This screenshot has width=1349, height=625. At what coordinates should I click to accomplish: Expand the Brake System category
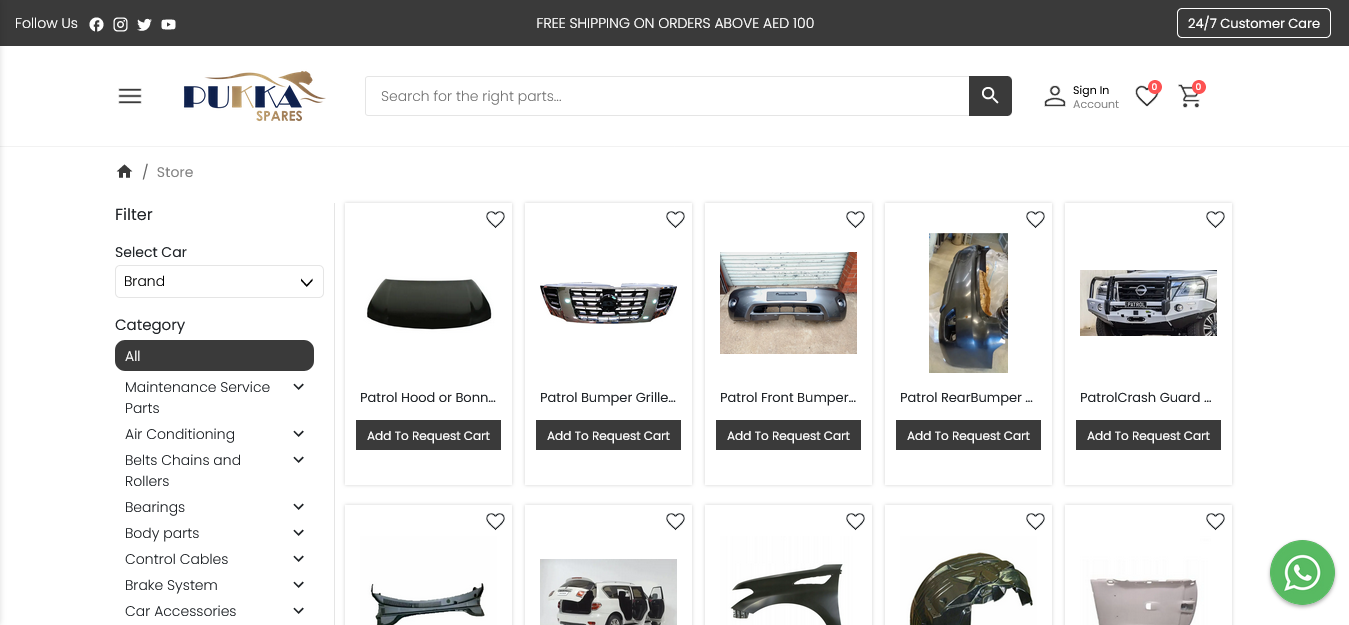pyautogui.click(x=298, y=585)
